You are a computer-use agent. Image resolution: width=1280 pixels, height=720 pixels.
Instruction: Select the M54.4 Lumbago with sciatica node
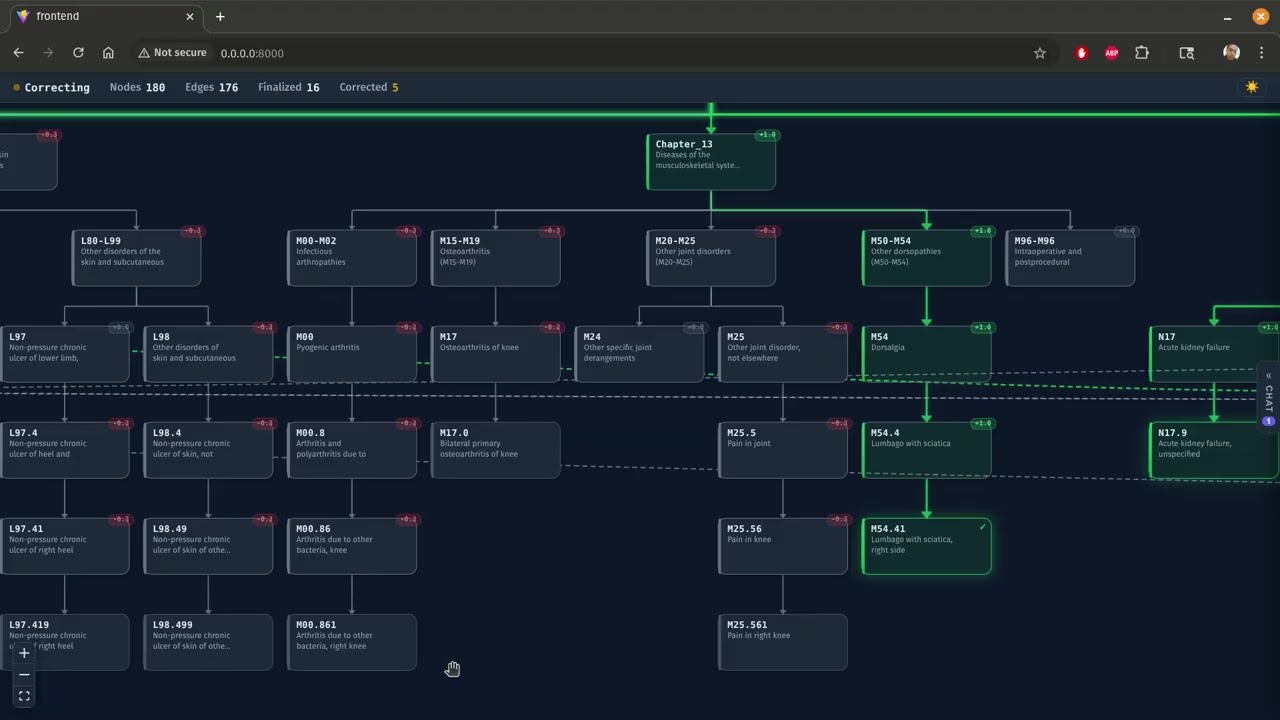pos(927,450)
